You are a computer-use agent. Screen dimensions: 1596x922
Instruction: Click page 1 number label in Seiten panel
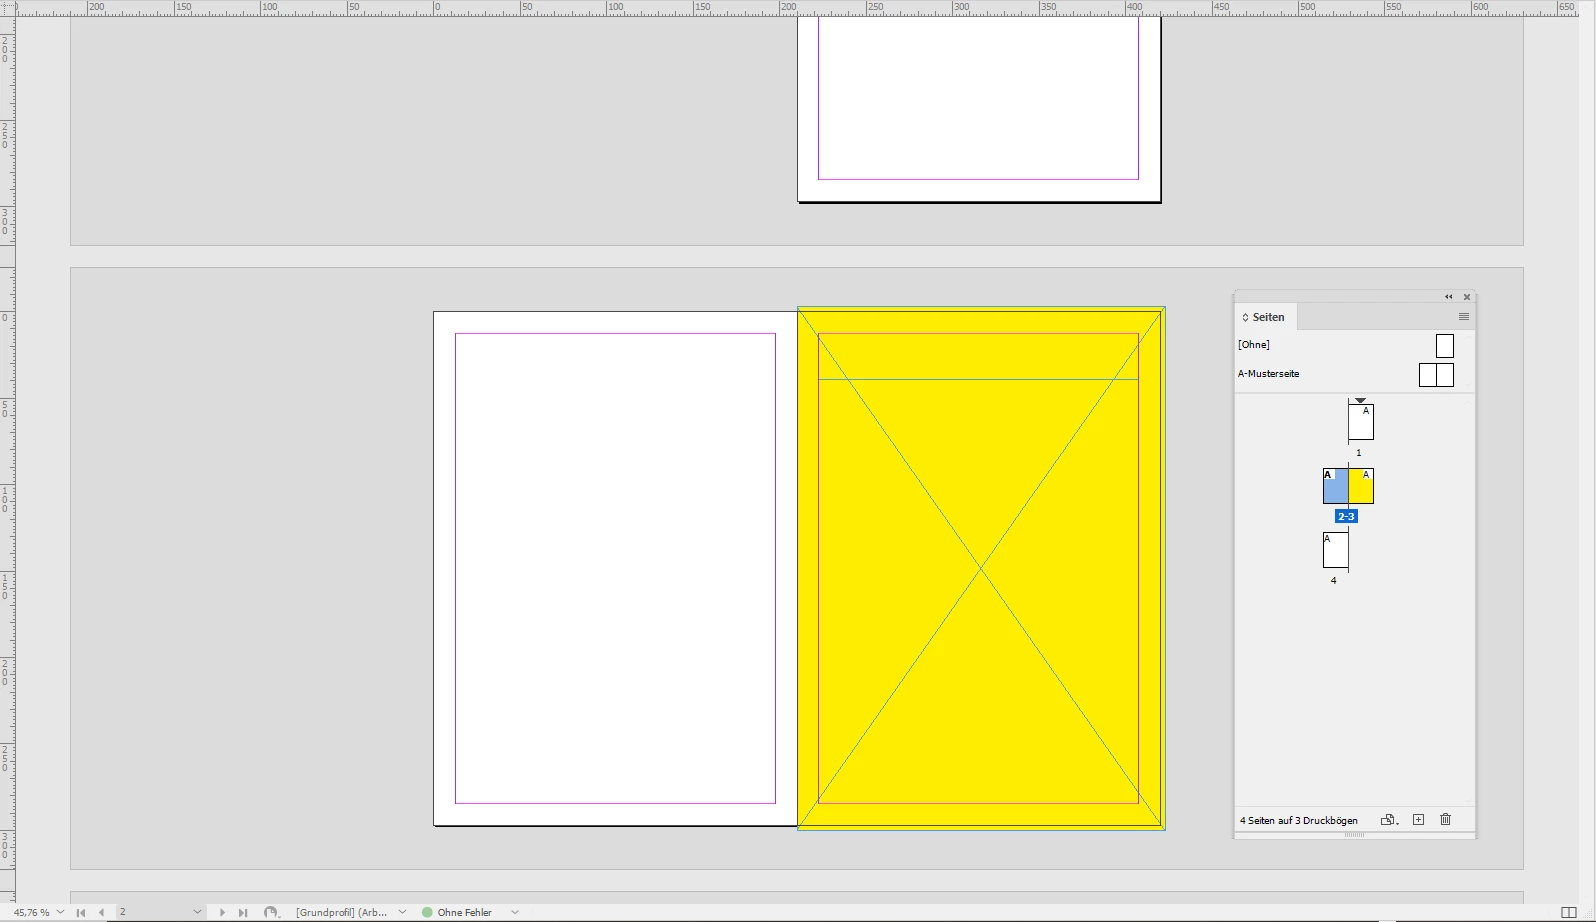1358,453
